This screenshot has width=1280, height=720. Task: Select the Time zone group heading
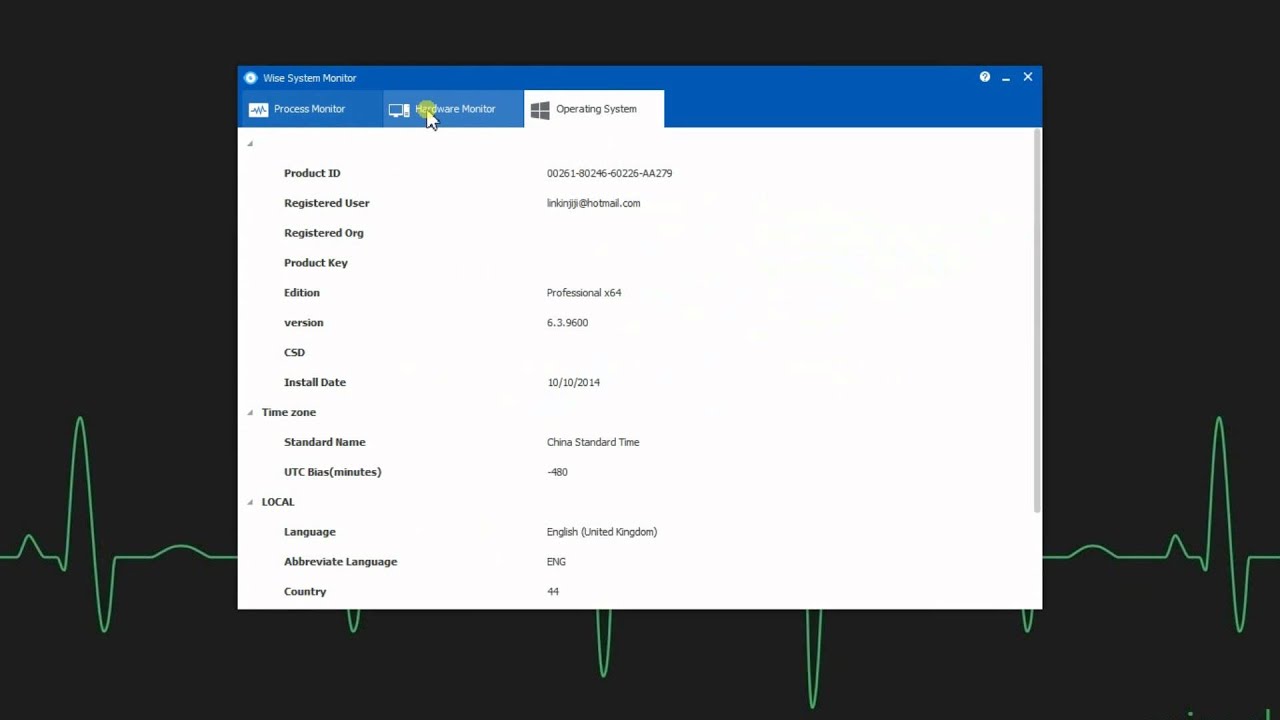click(x=289, y=412)
